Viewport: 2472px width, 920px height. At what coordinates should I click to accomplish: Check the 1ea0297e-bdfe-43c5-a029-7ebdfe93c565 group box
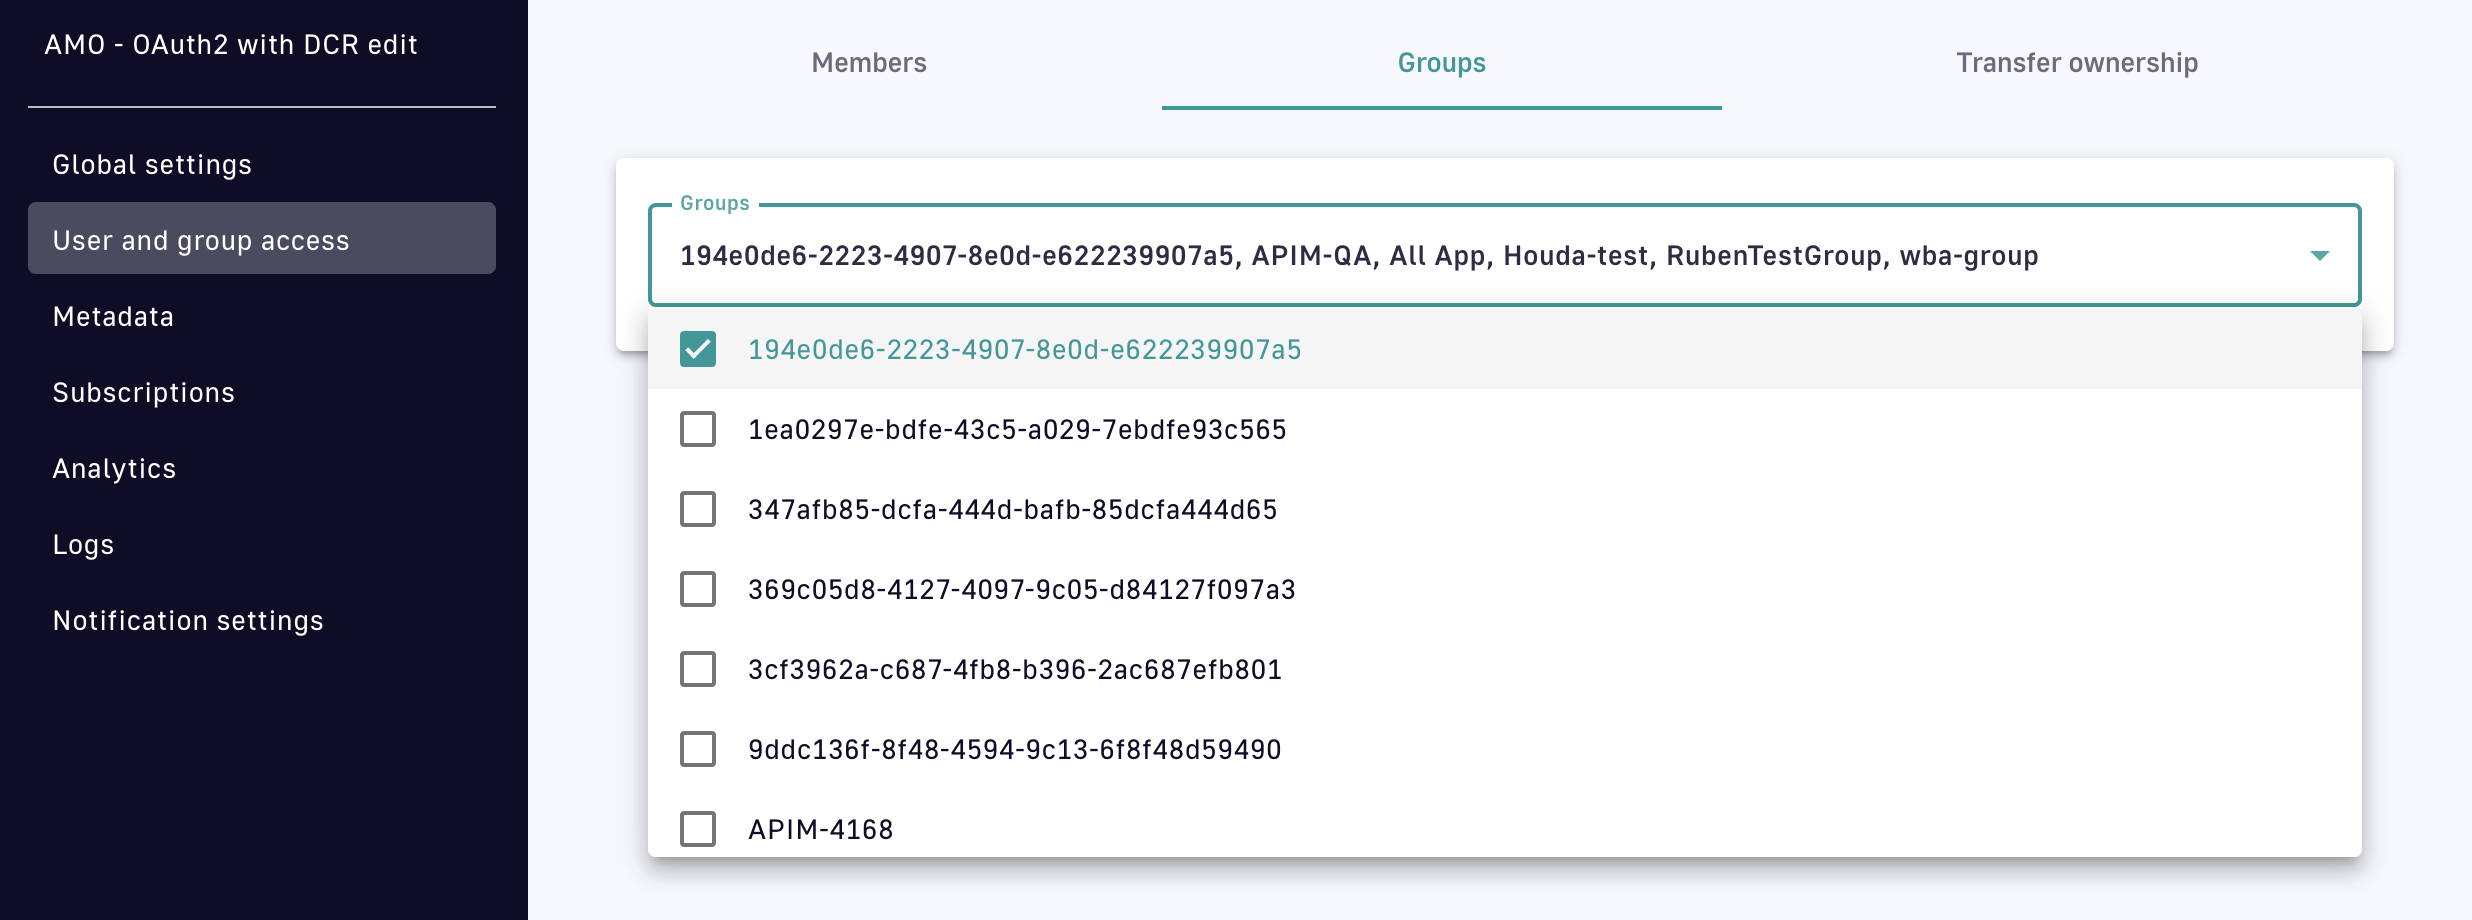coord(698,429)
